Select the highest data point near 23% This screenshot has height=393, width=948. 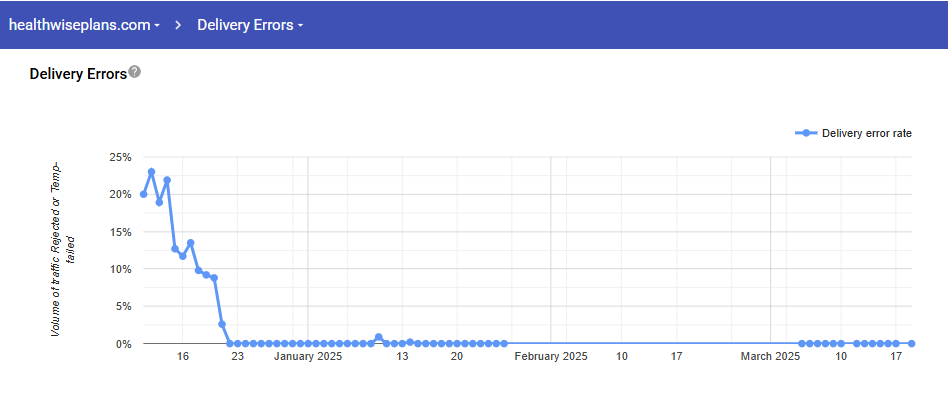151,172
